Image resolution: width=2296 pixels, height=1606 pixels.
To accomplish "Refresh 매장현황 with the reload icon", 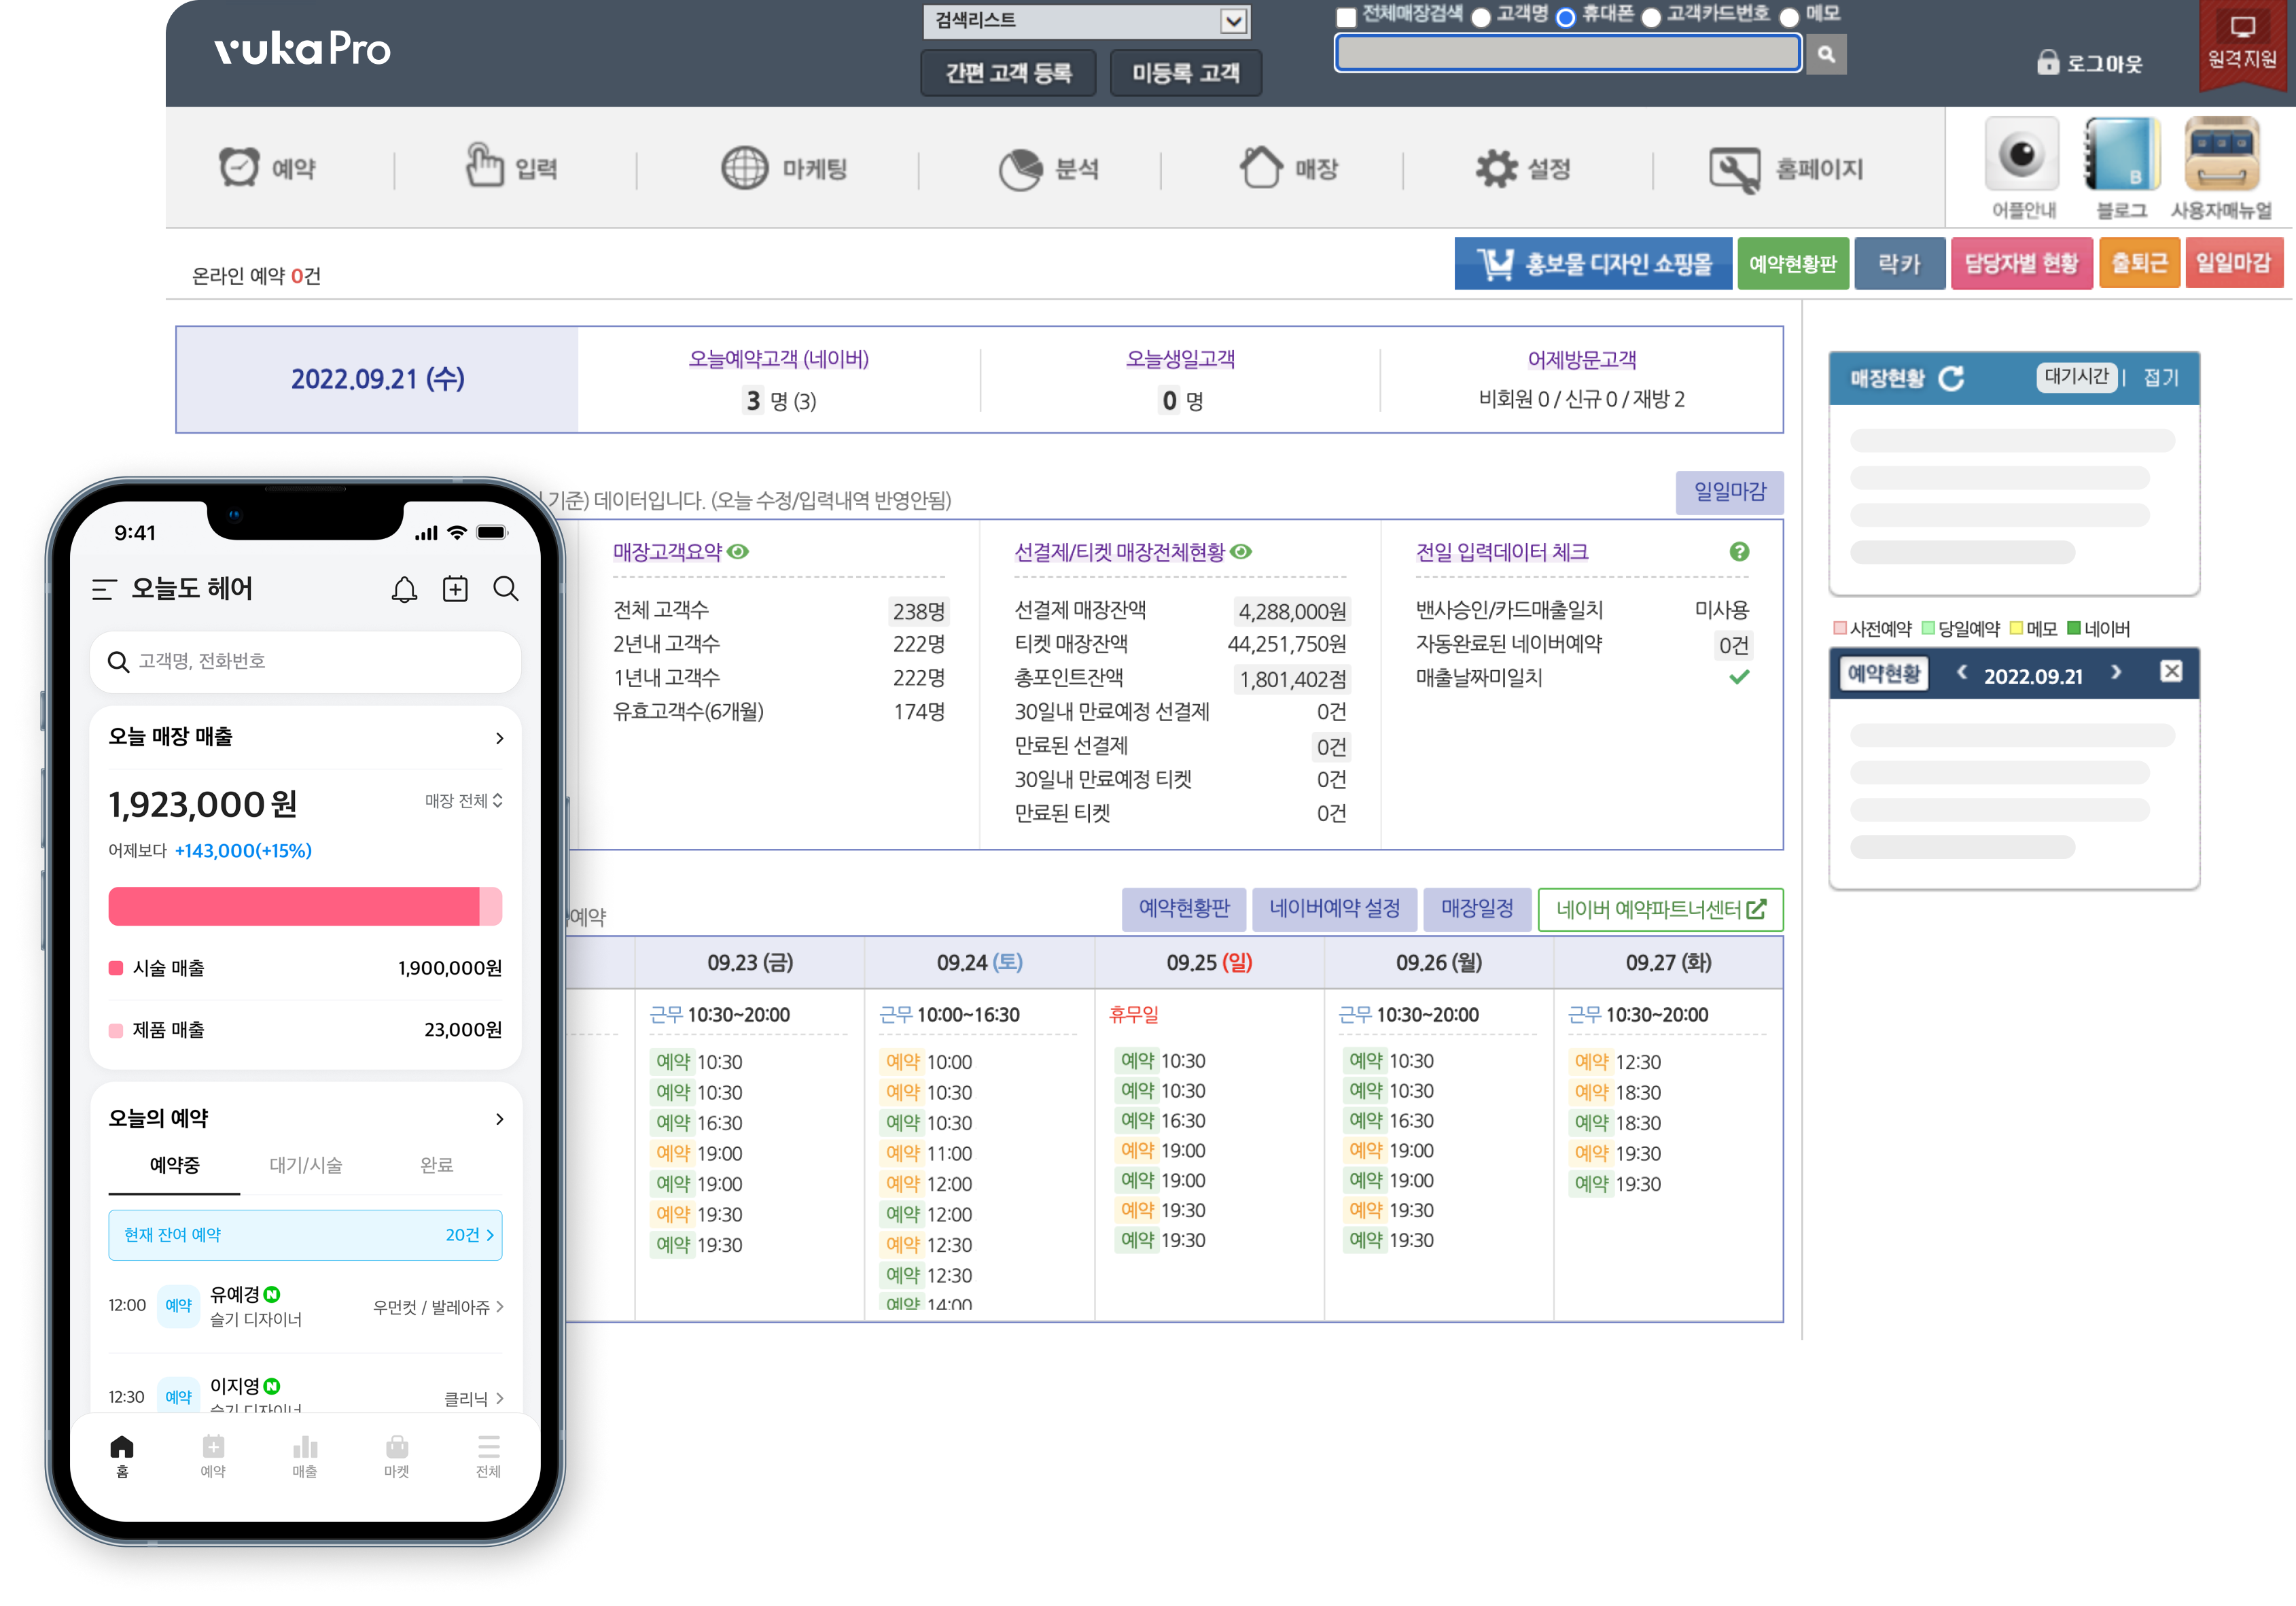I will (1951, 378).
